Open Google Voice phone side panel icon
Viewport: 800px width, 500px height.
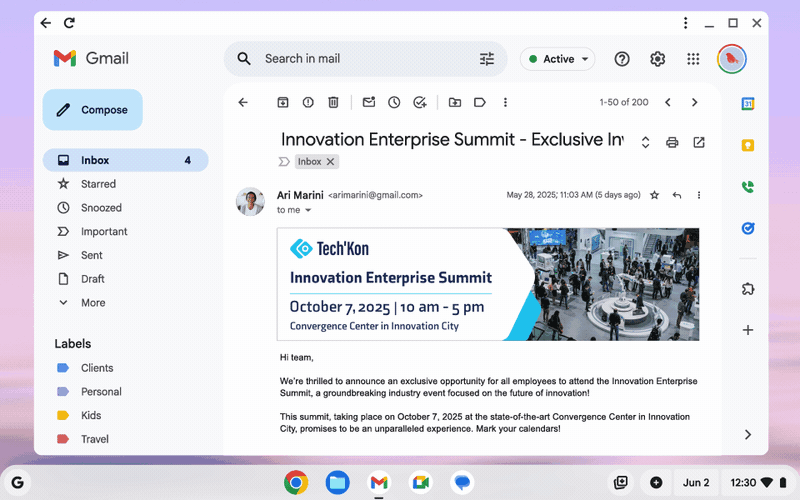click(x=748, y=187)
